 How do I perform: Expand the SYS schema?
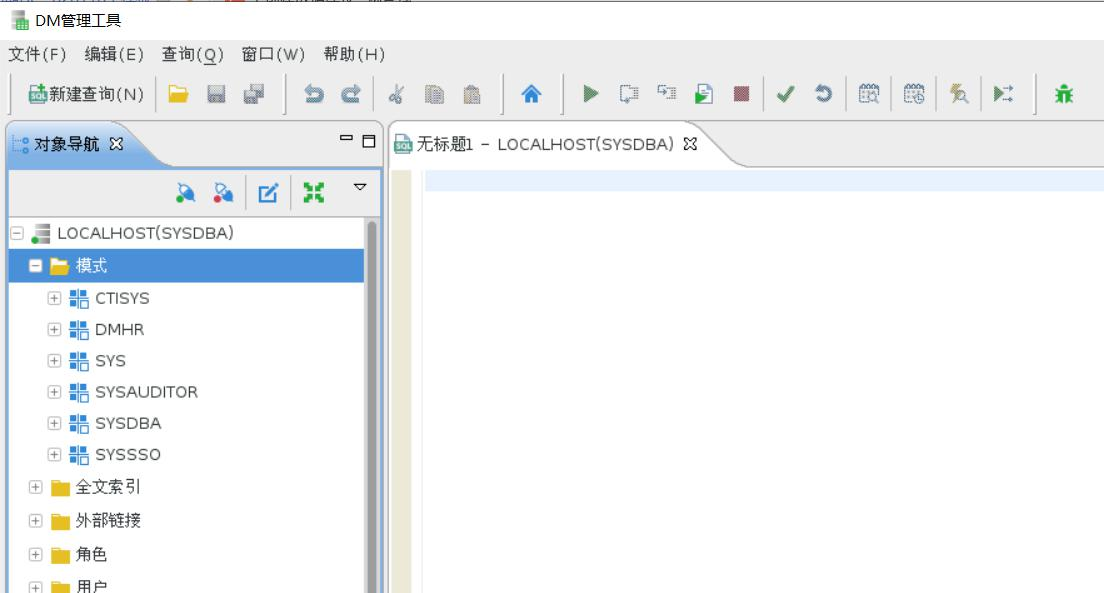click(x=54, y=361)
